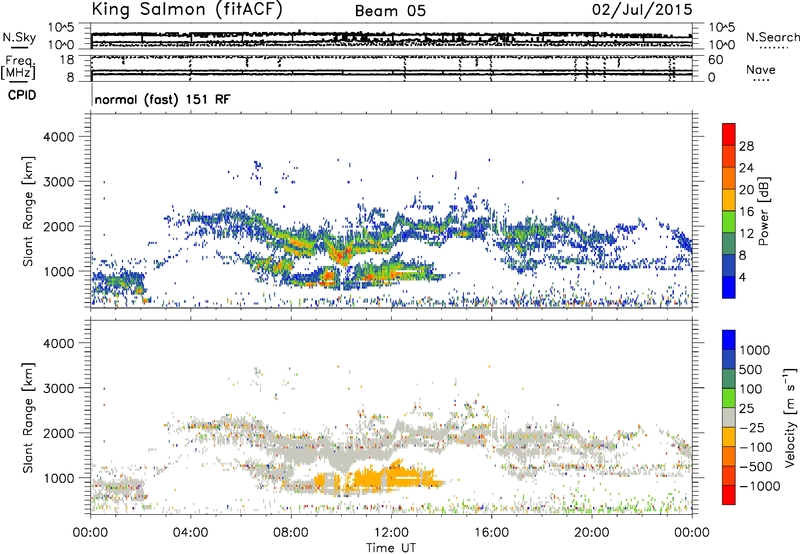Click the '24' power colorbar label
The height and width of the screenshot is (554, 800).
click(x=746, y=168)
